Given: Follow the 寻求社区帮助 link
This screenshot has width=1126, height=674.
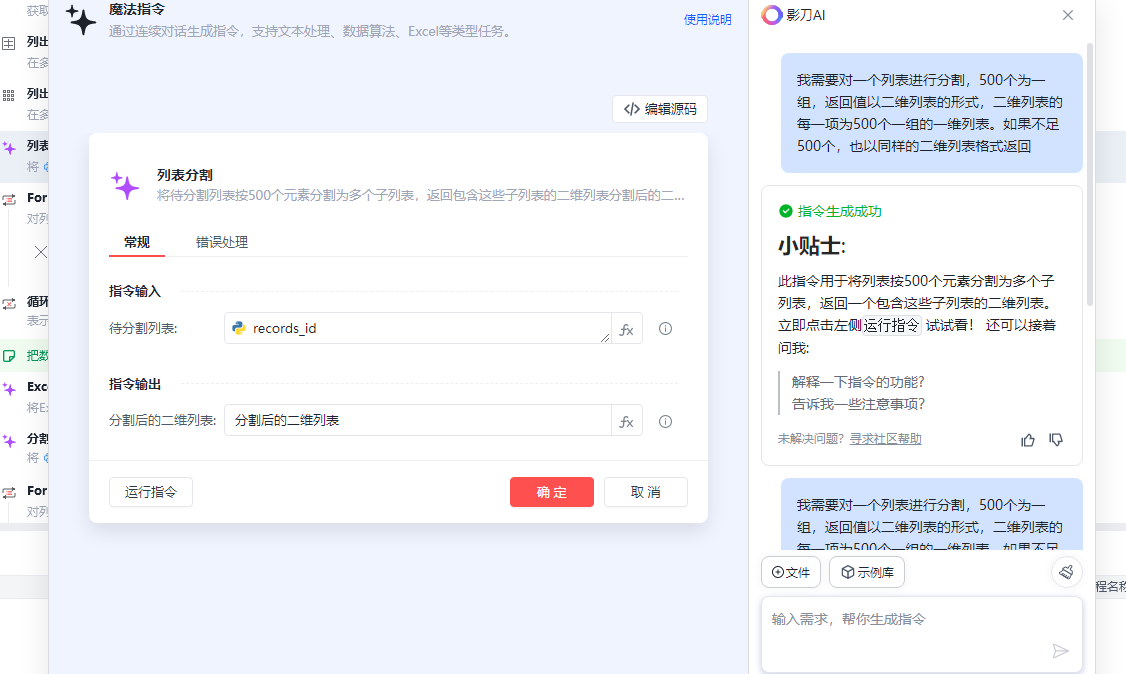Looking at the screenshot, I should point(885,439).
